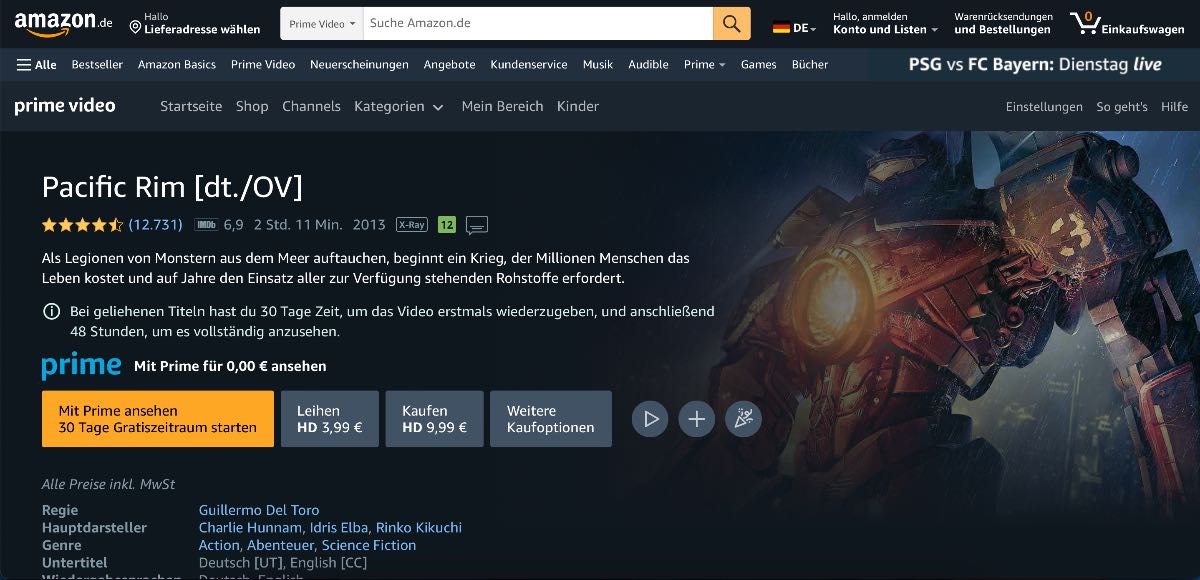Go to Neuerscheinungen
Screen dimensions: 1200x580
[359, 64]
